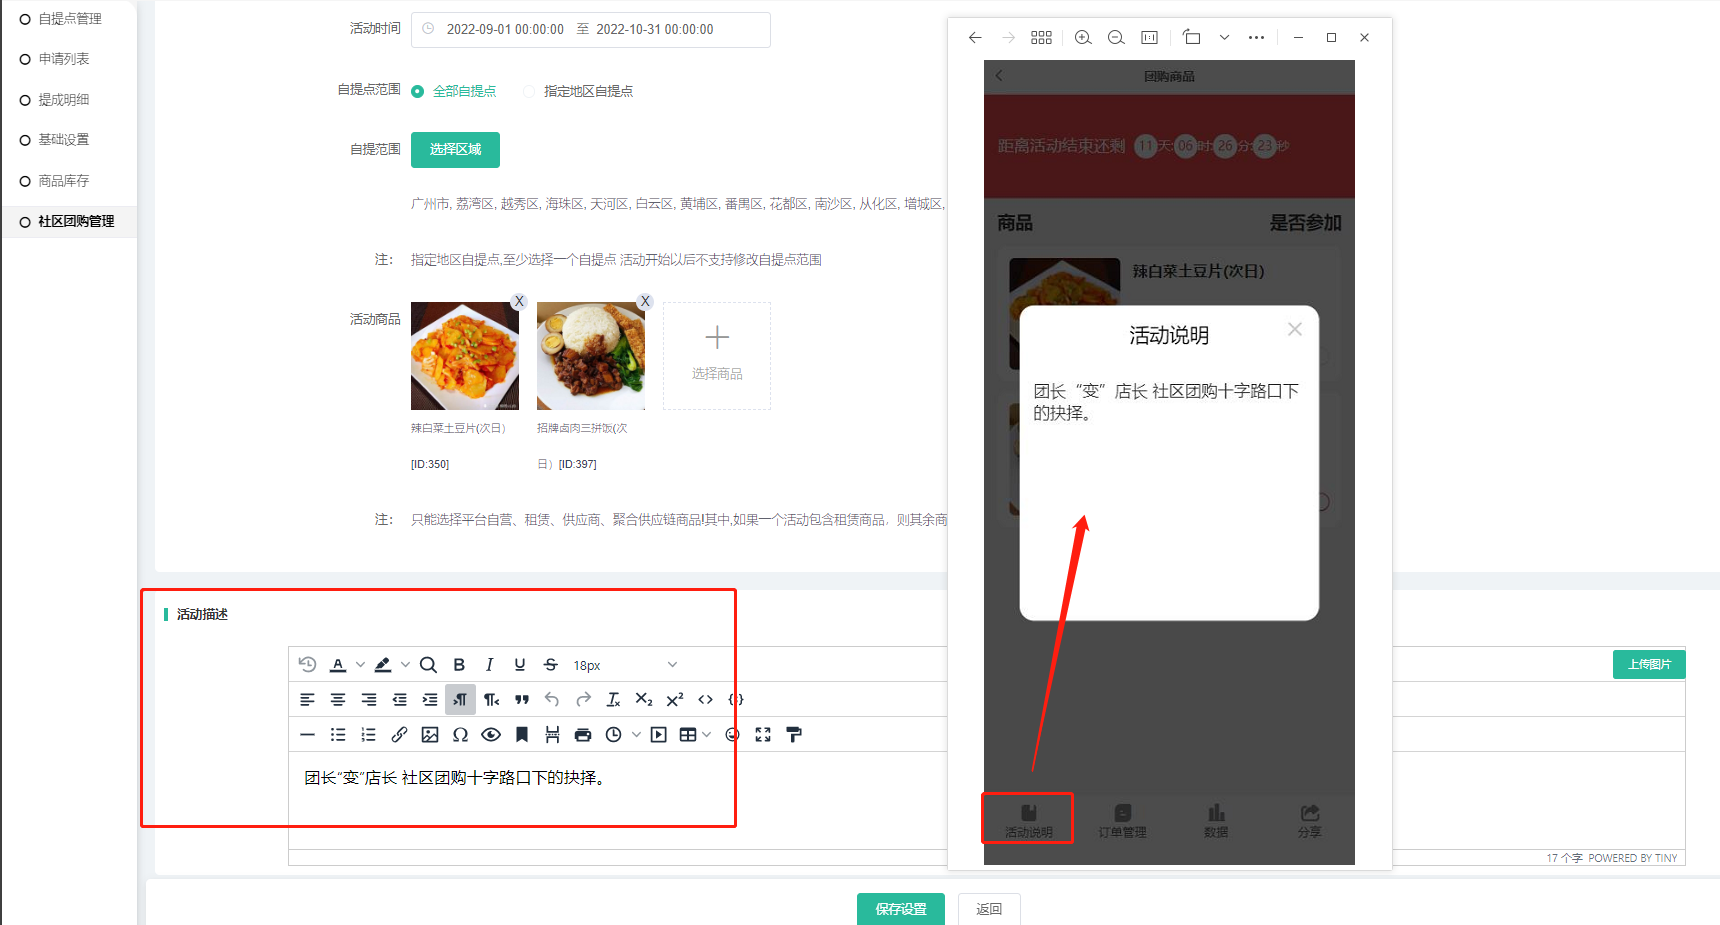The height and width of the screenshot is (925, 1720).
Task: Click the 上传图片 button
Action: tap(1649, 665)
